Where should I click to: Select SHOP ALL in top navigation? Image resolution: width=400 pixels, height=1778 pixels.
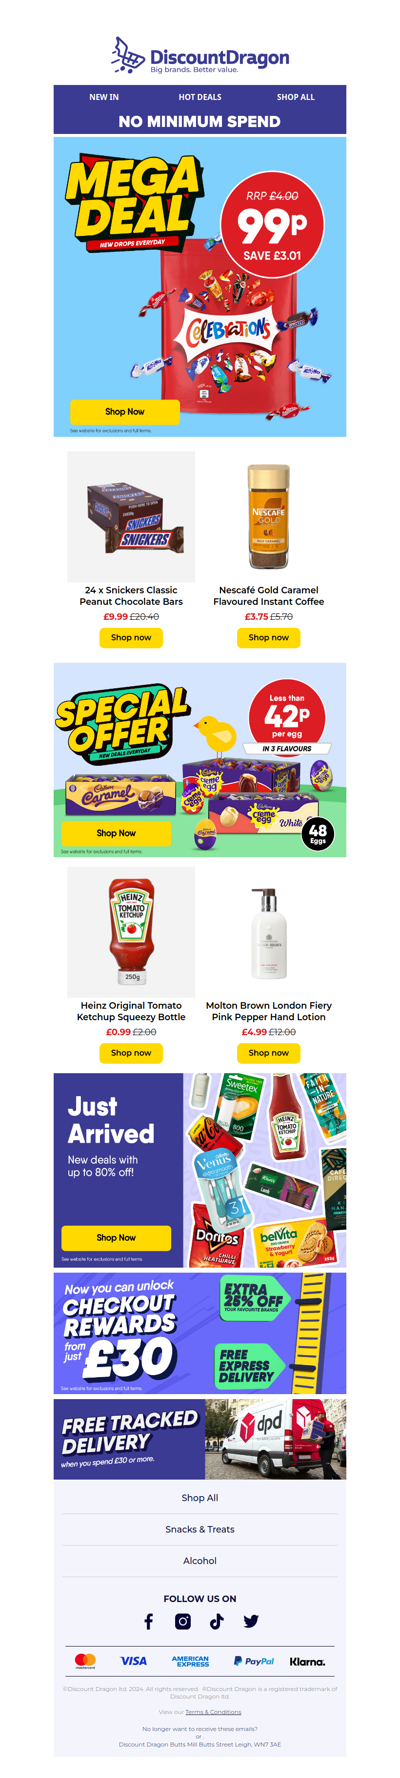point(296,97)
